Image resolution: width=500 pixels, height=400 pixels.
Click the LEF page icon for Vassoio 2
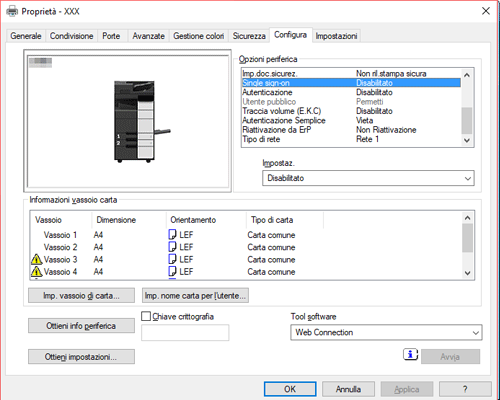click(x=172, y=247)
